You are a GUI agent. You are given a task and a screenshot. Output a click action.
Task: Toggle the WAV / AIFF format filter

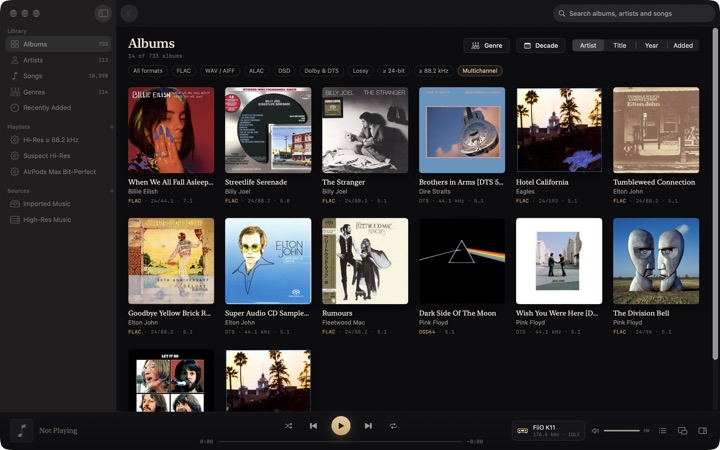(x=219, y=71)
